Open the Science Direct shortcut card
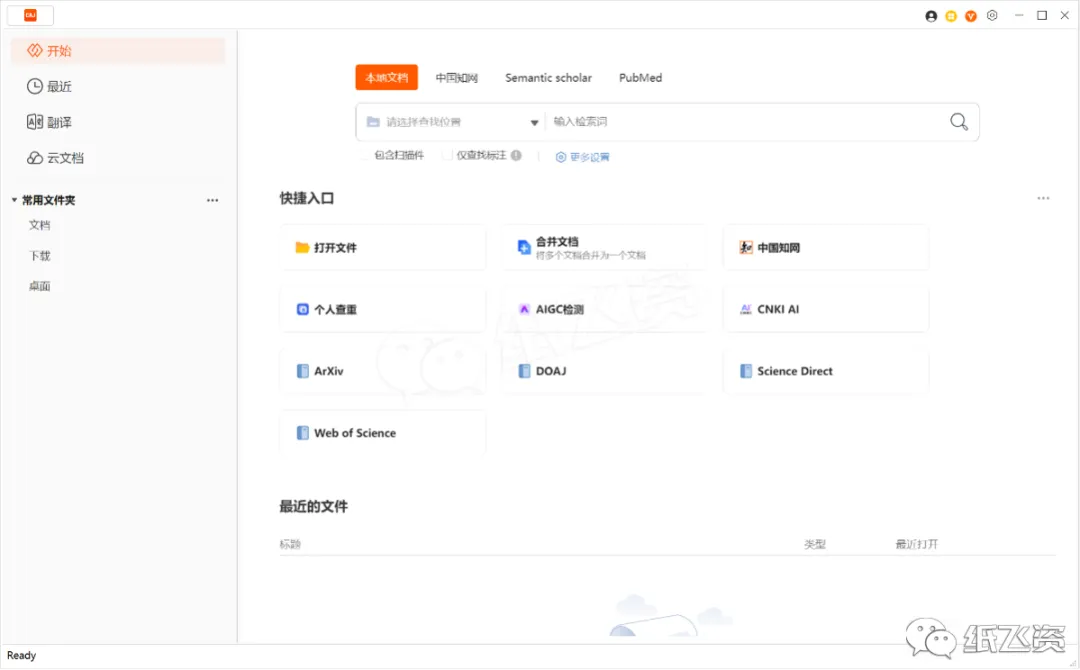1080x670 pixels. click(827, 371)
